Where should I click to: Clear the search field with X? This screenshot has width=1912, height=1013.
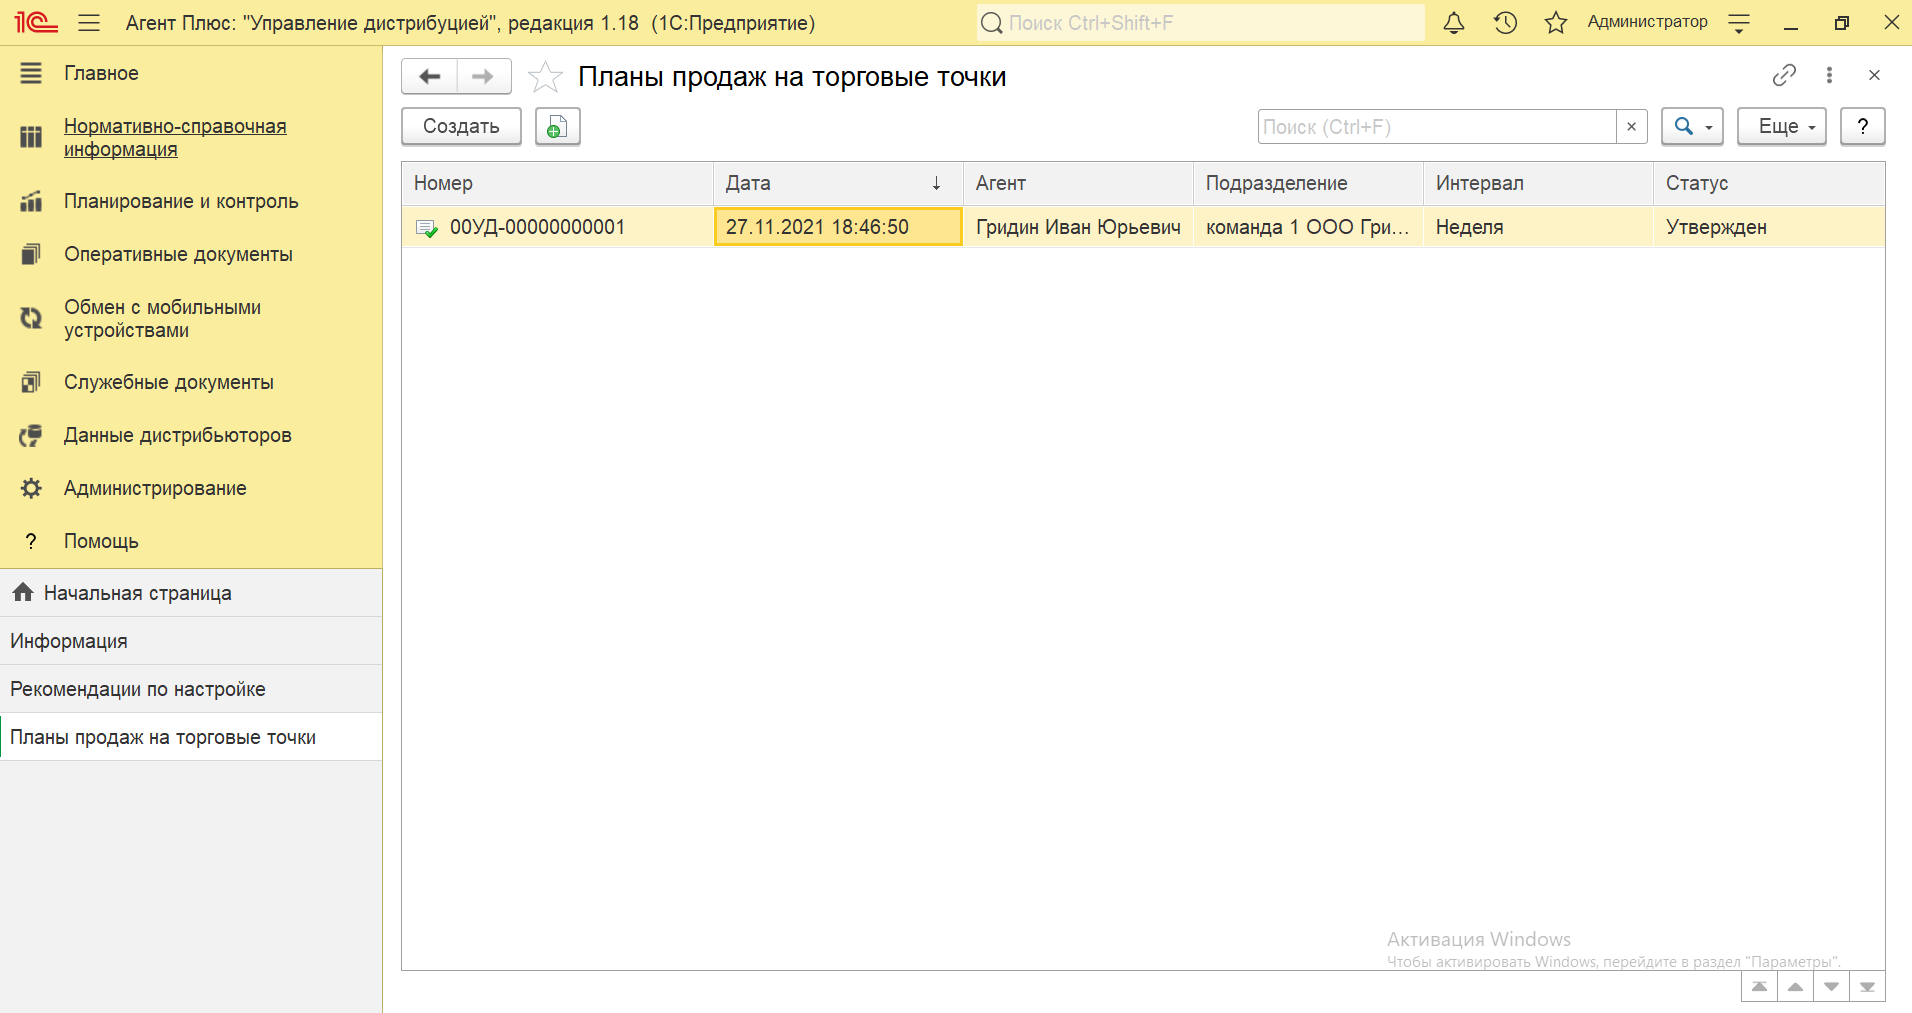pos(1631,127)
